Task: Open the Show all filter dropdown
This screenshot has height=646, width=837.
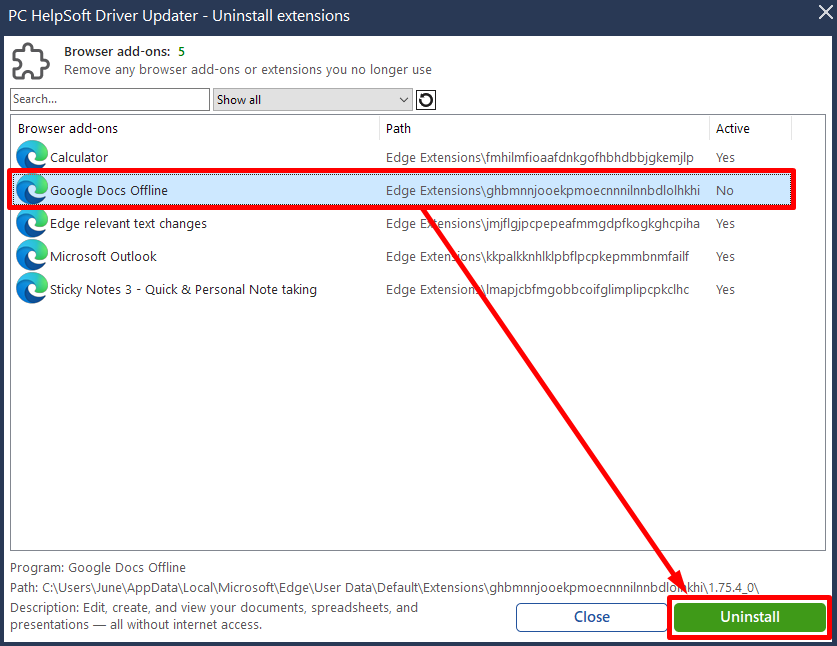Action: click(x=312, y=100)
